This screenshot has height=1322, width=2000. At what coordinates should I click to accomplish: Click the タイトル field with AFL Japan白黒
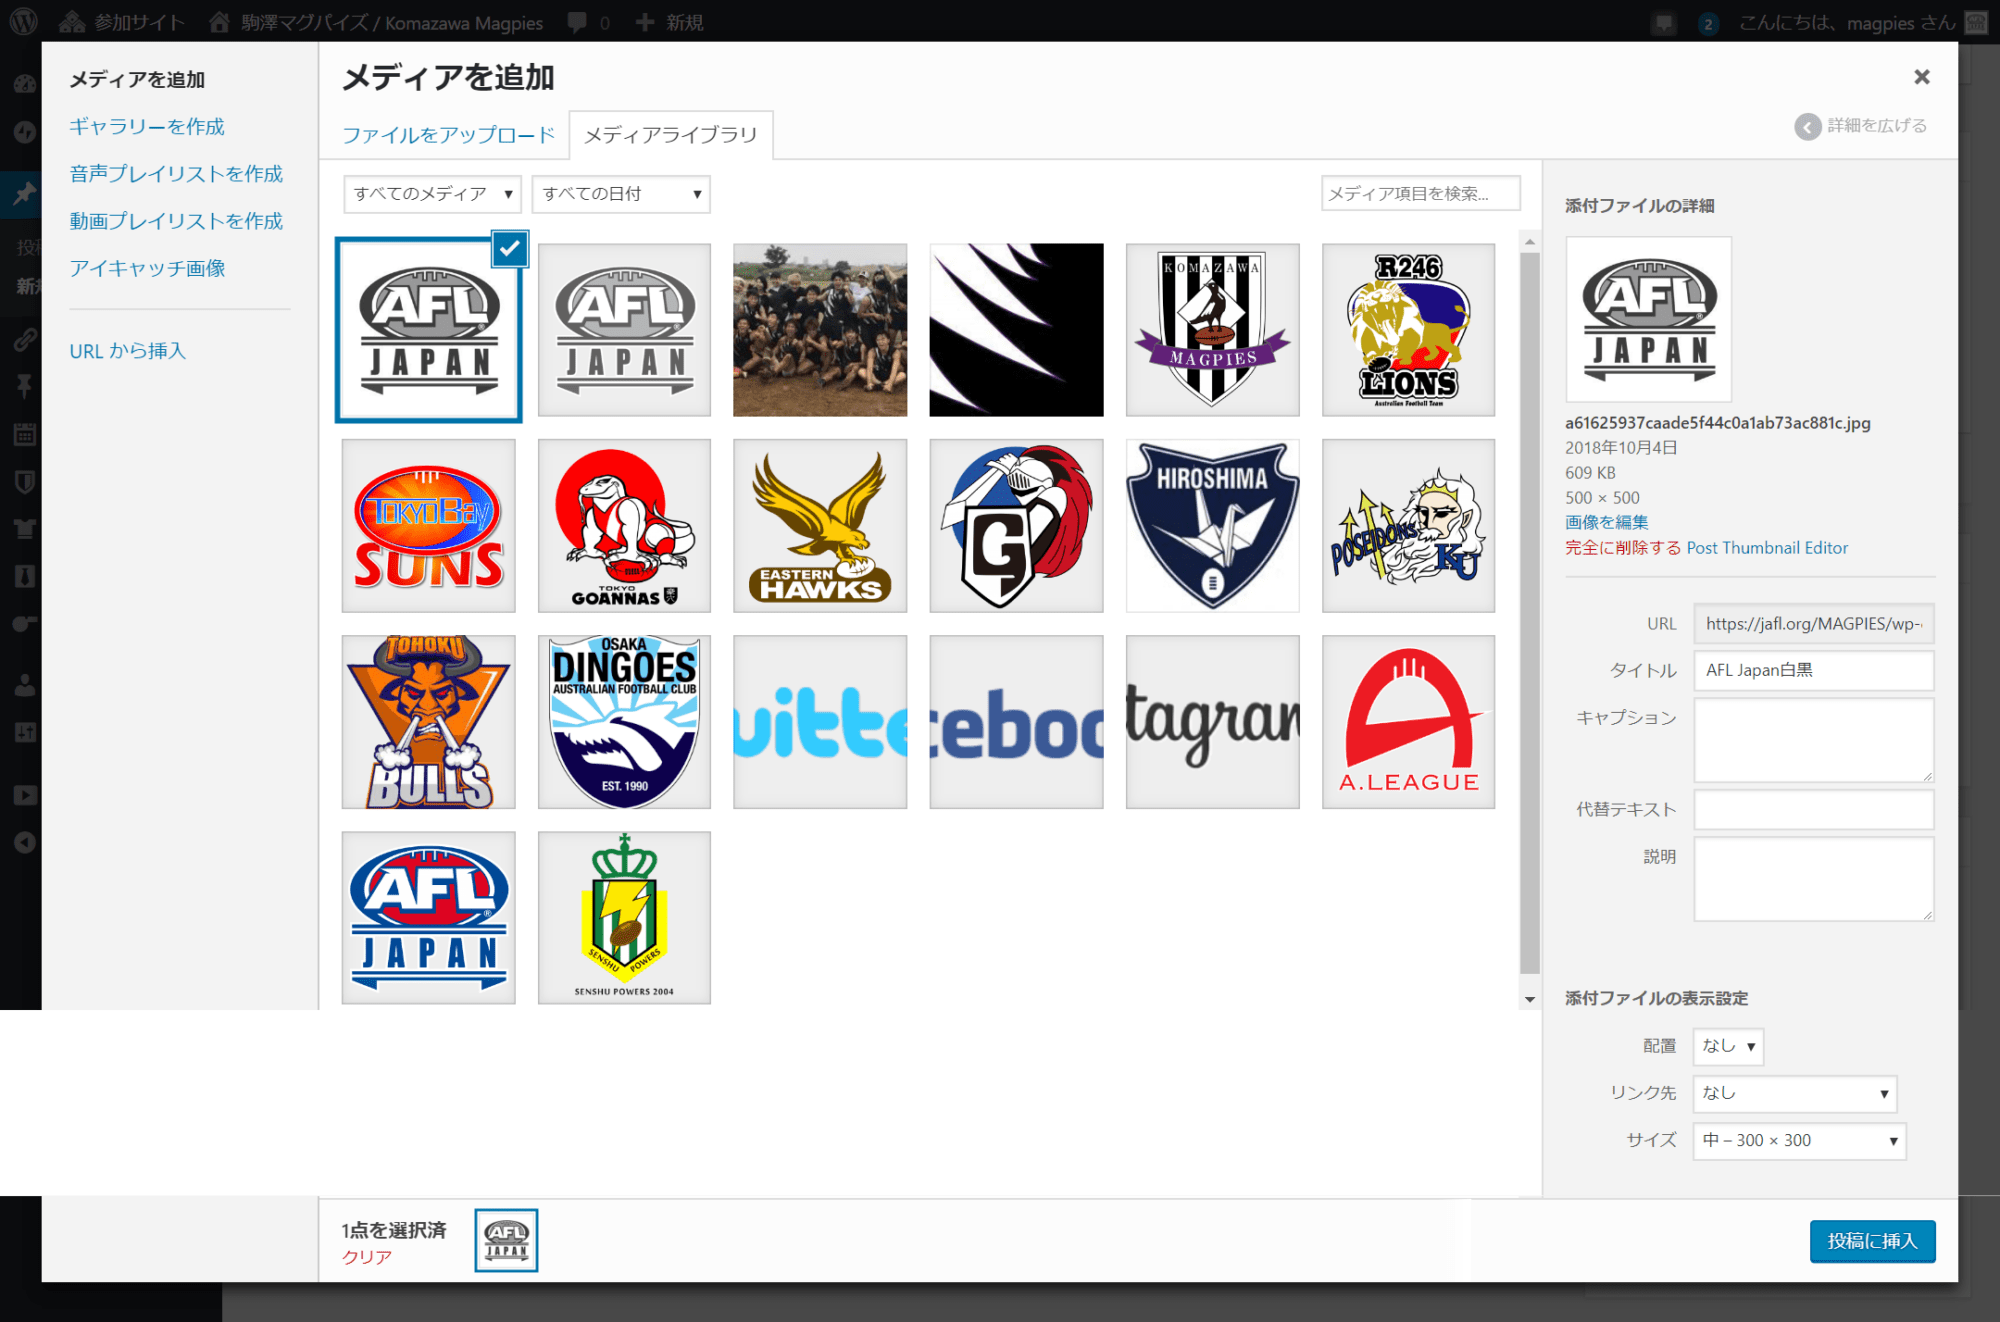tap(1813, 670)
